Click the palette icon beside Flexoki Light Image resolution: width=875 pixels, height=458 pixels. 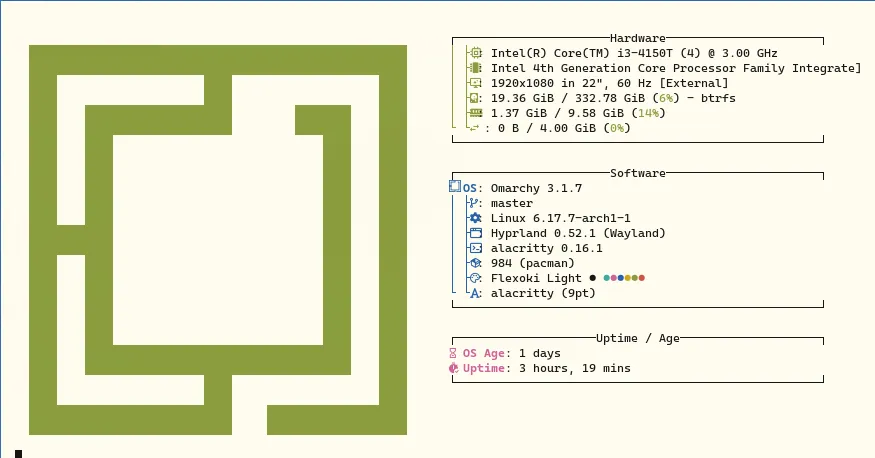click(475, 278)
